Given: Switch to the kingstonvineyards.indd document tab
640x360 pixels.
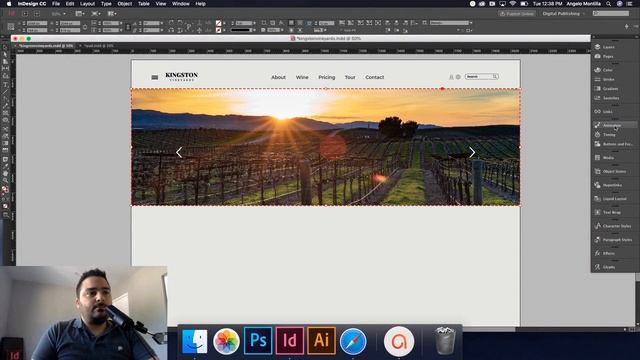Looking at the screenshot, I should click(46, 46).
